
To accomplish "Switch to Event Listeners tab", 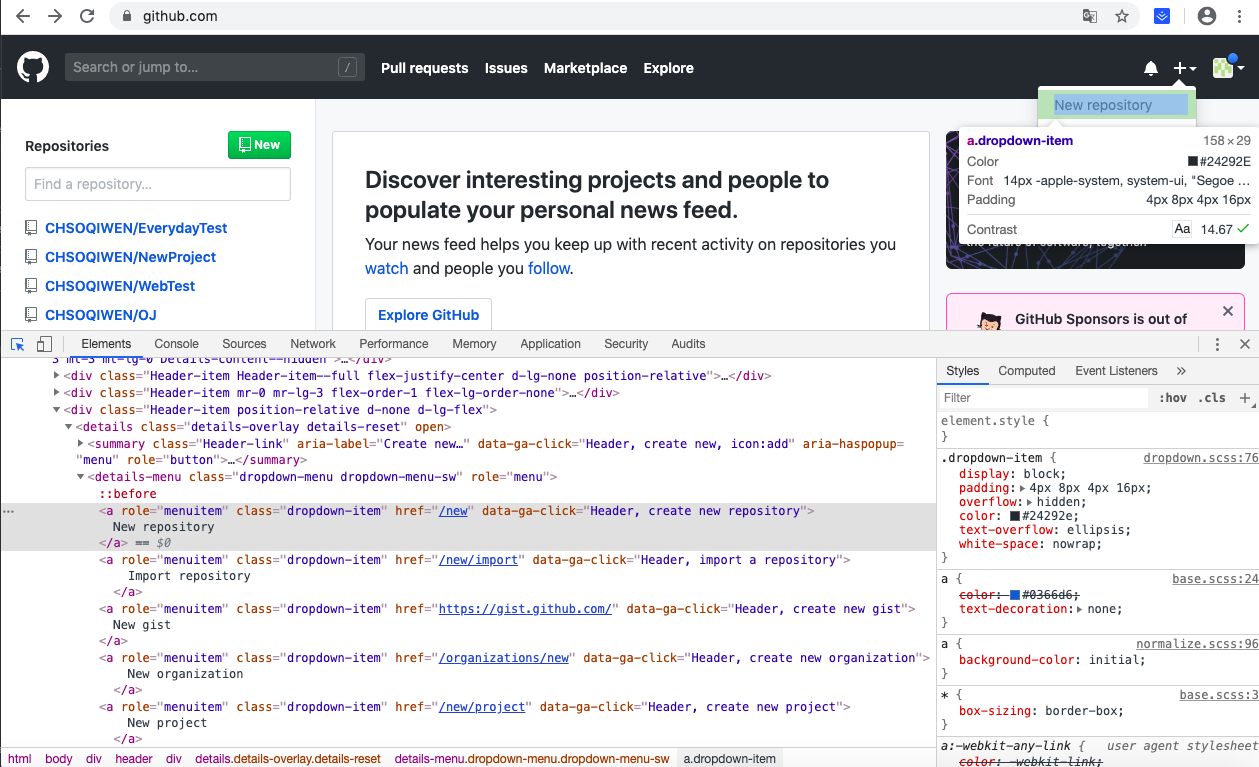I will click(1116, 371).
